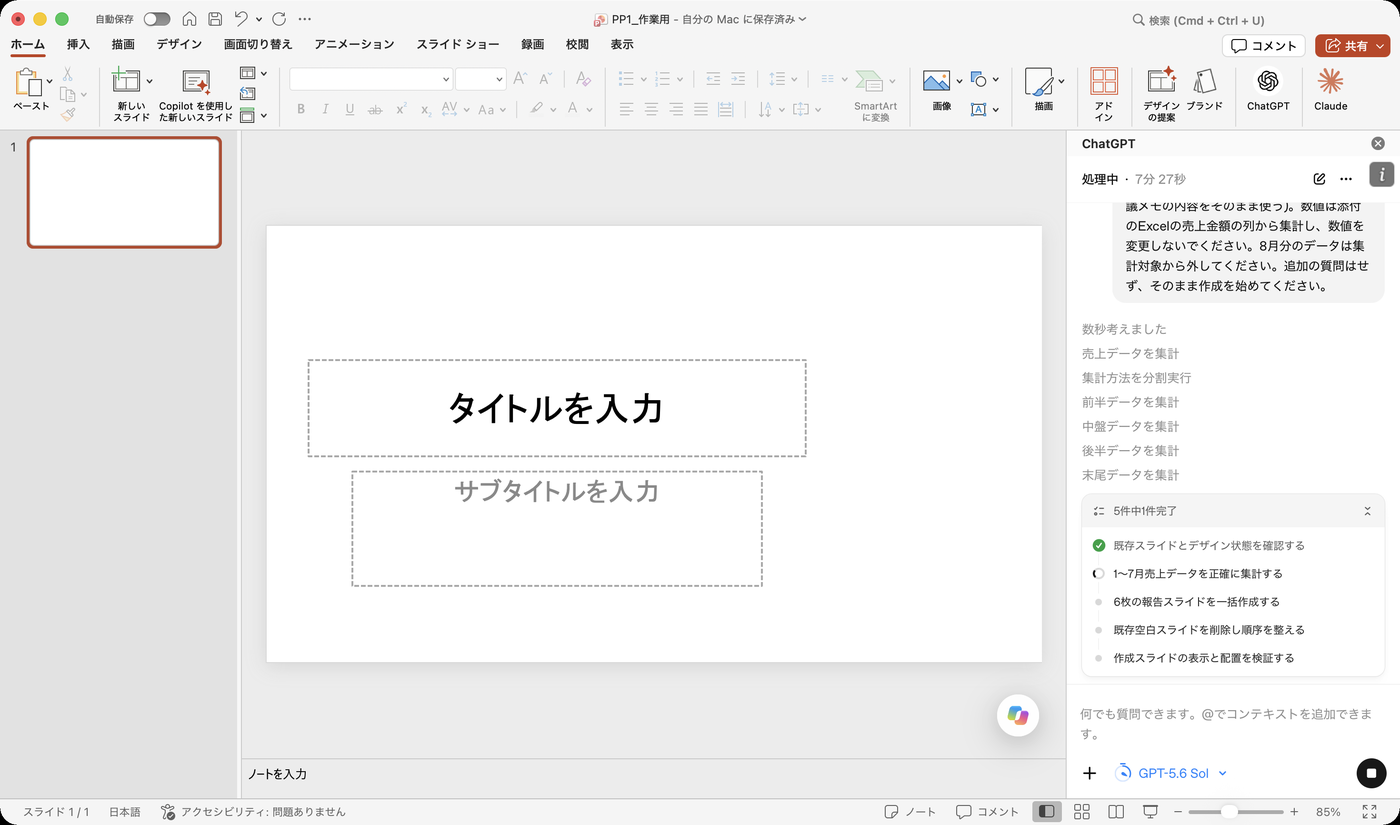Click new chat compose icon in ChatGPT panel
The width and height of the screenshot is (1400, 825).
tap(1319, 179)
